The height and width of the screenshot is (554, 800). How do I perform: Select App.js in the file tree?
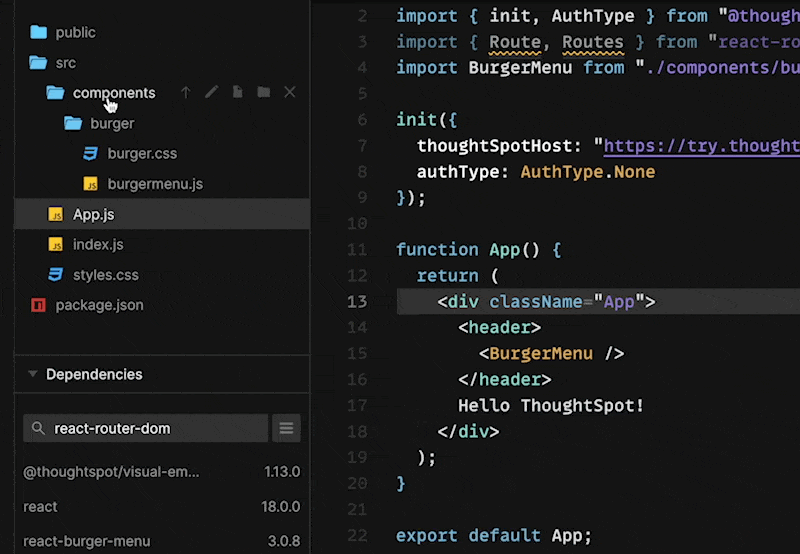[x=162, y=214]
